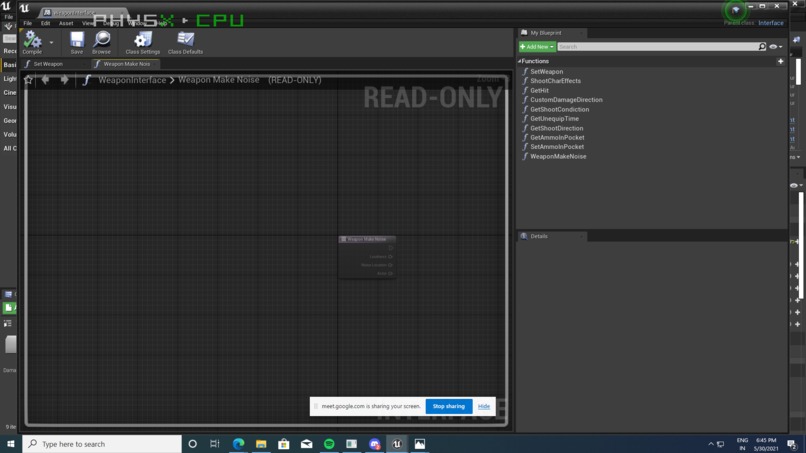Image resolution: width=806 pixels, height=453 pixels.
Task: Switch to Unreal Engine taskbar icon
Action: (x=397, y=444)
